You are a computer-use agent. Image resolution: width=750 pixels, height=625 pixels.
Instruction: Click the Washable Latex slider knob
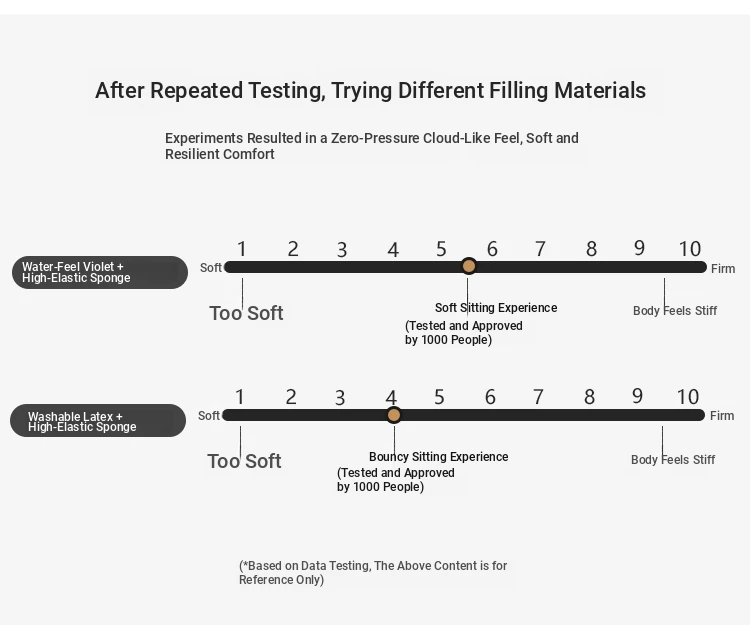coord(394,415)
